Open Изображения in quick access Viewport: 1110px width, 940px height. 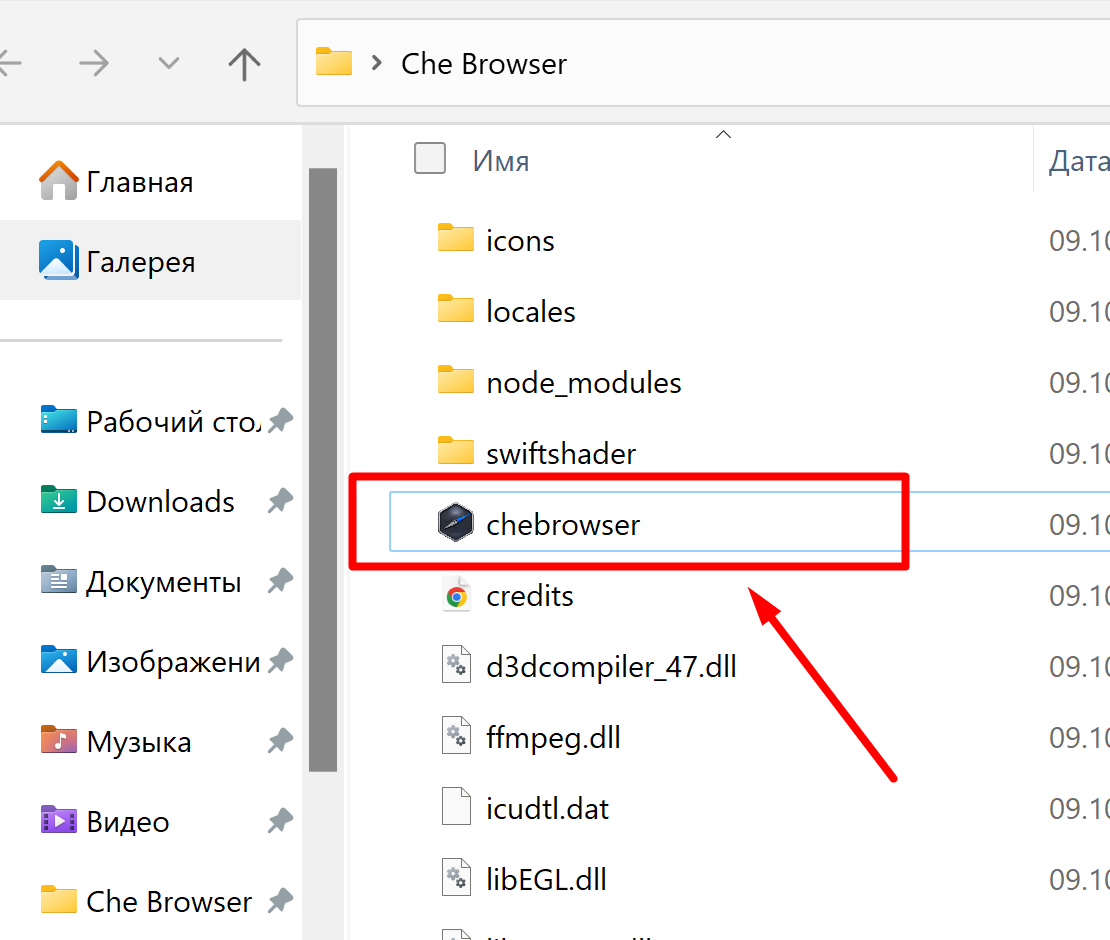tap(173, 662)
